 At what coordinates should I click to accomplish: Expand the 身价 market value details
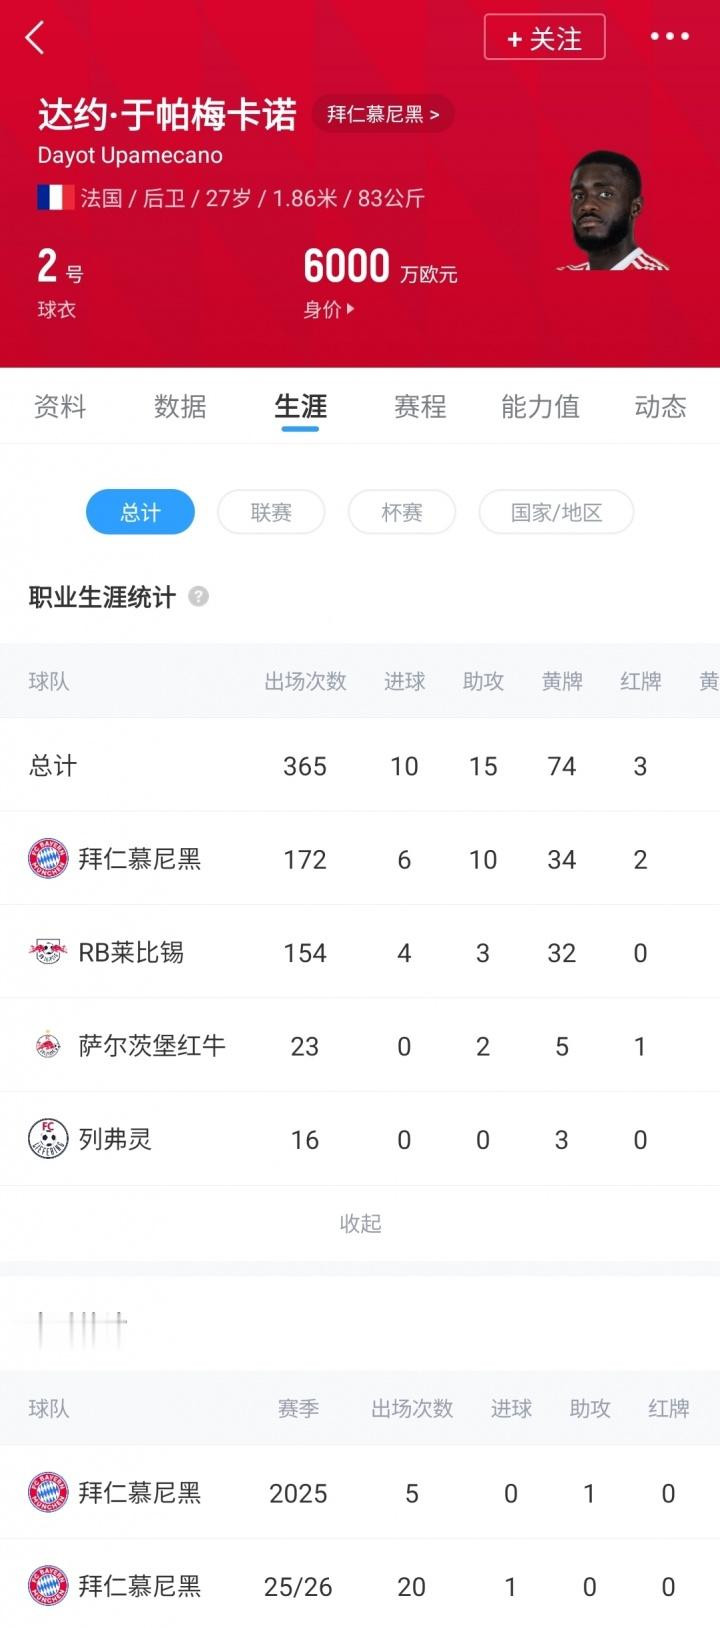coord(329,310)
